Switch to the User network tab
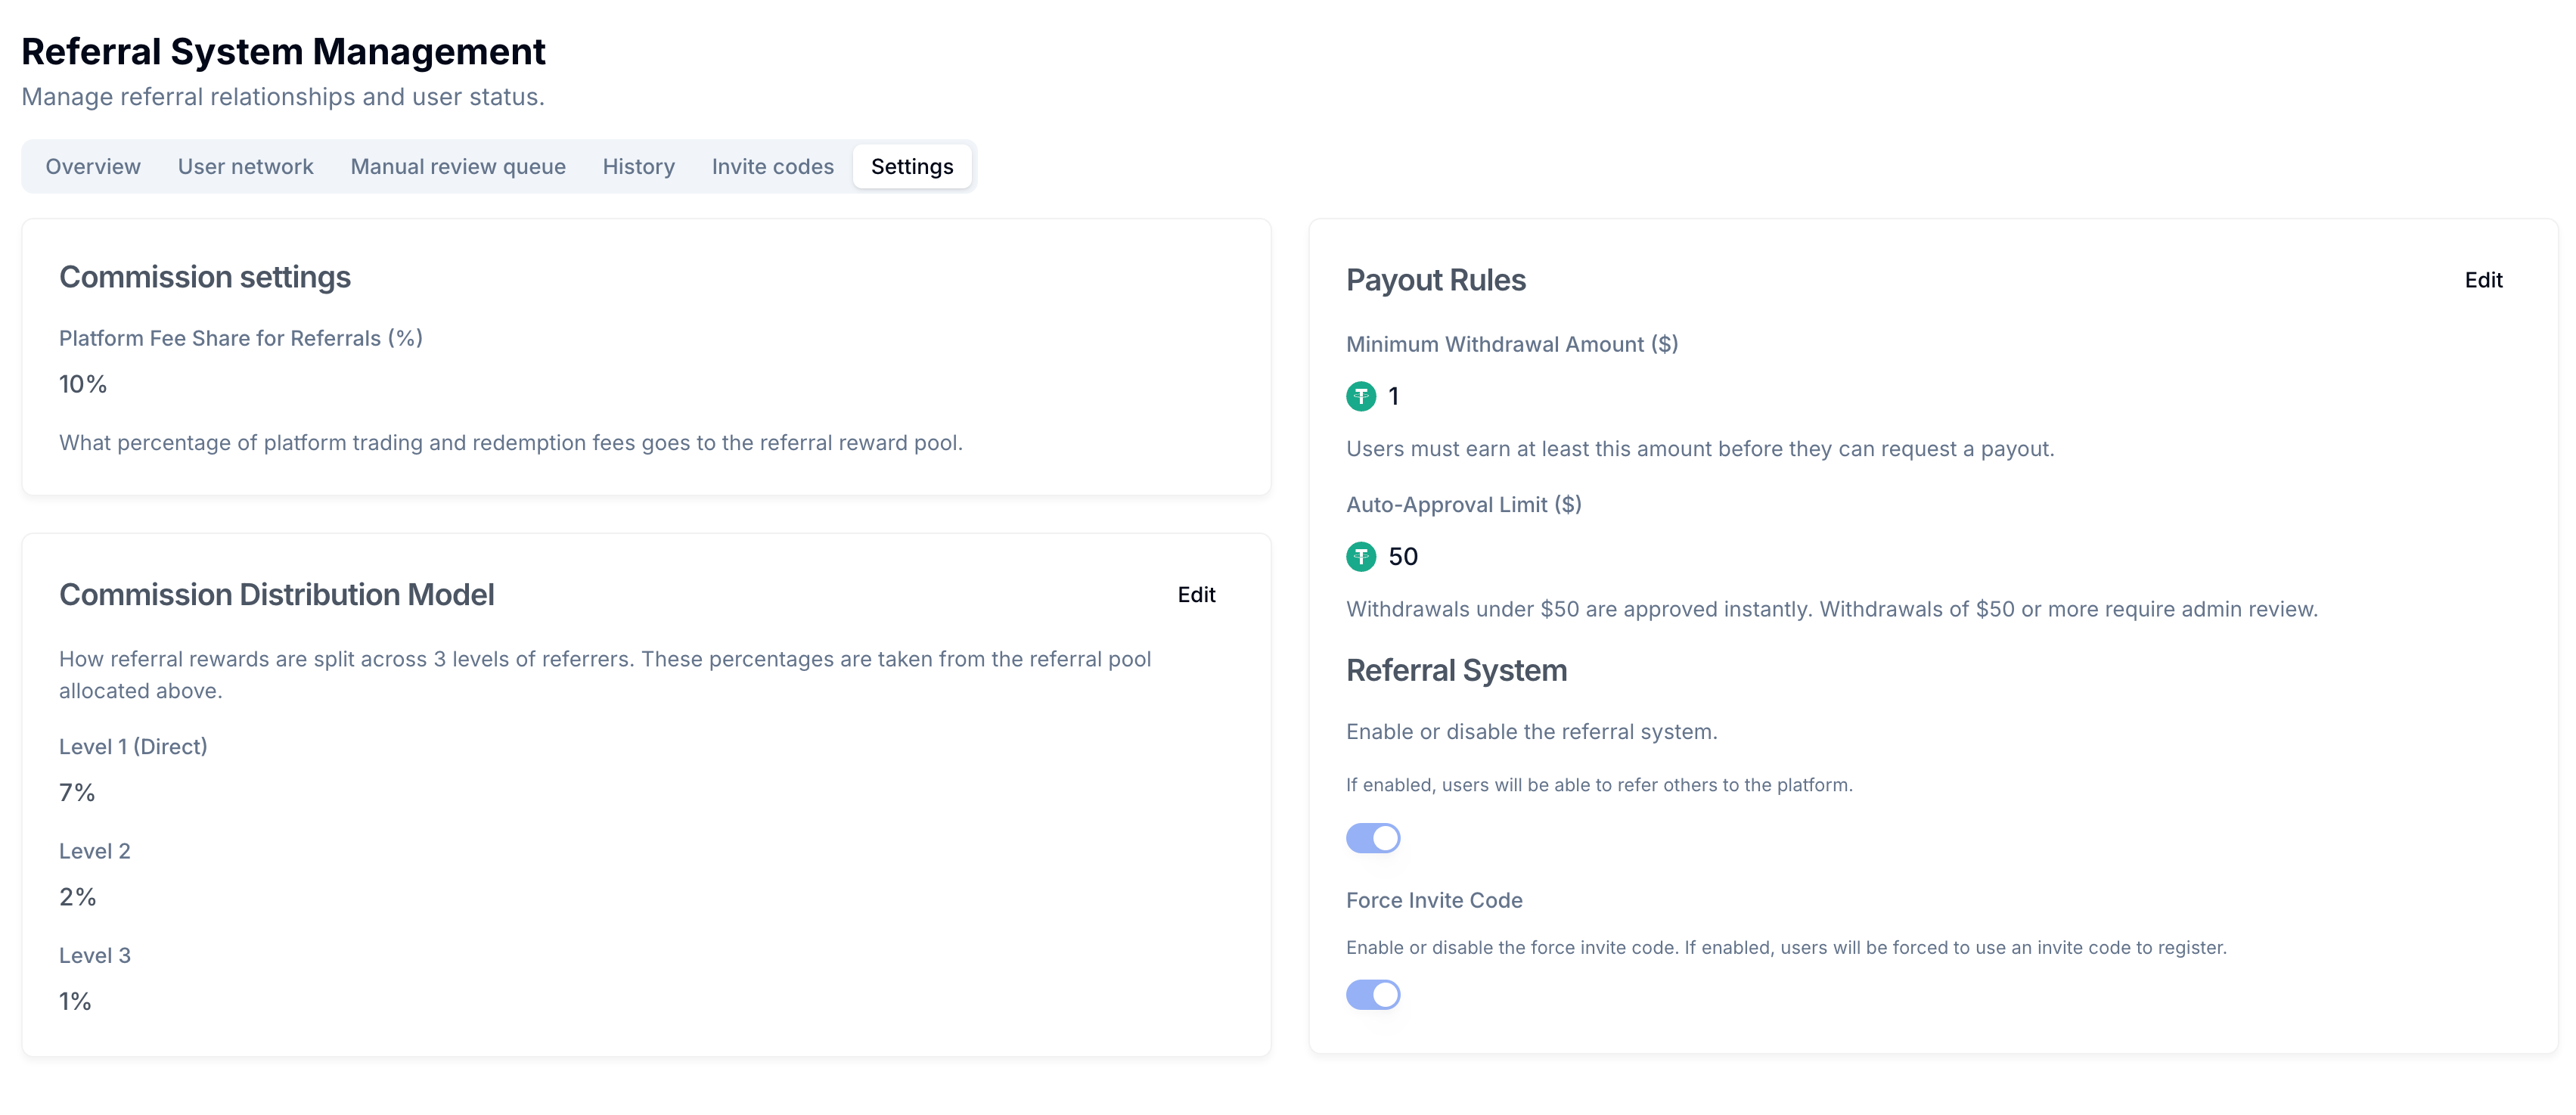This screenshot has height=1115, width=2576. point(245,166)
